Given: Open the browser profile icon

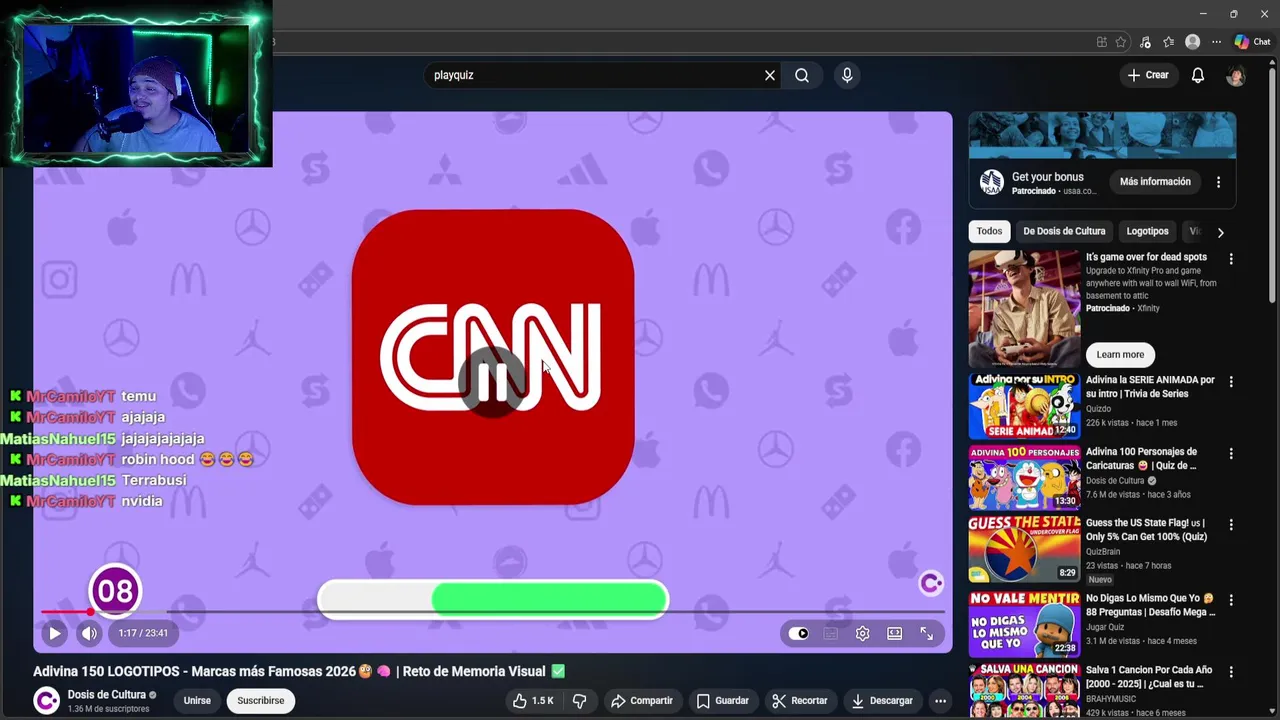Looking at the screenshot, I should pos(1192,42).
